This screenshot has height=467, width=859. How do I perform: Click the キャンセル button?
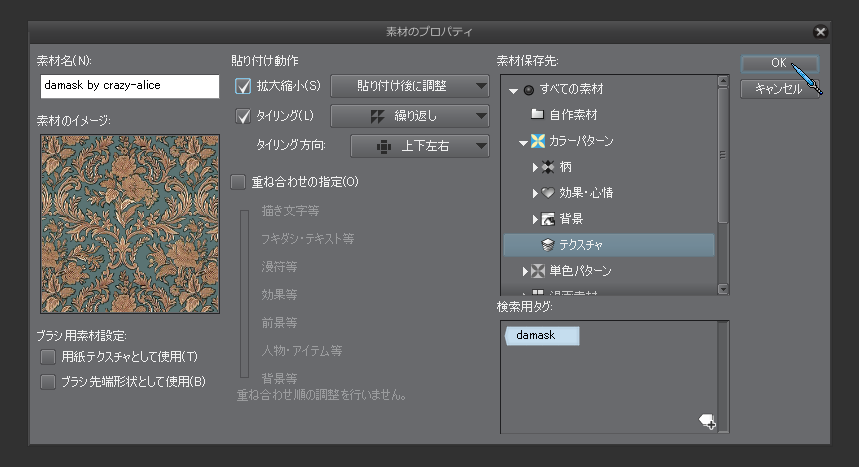[x=779, y=89]
